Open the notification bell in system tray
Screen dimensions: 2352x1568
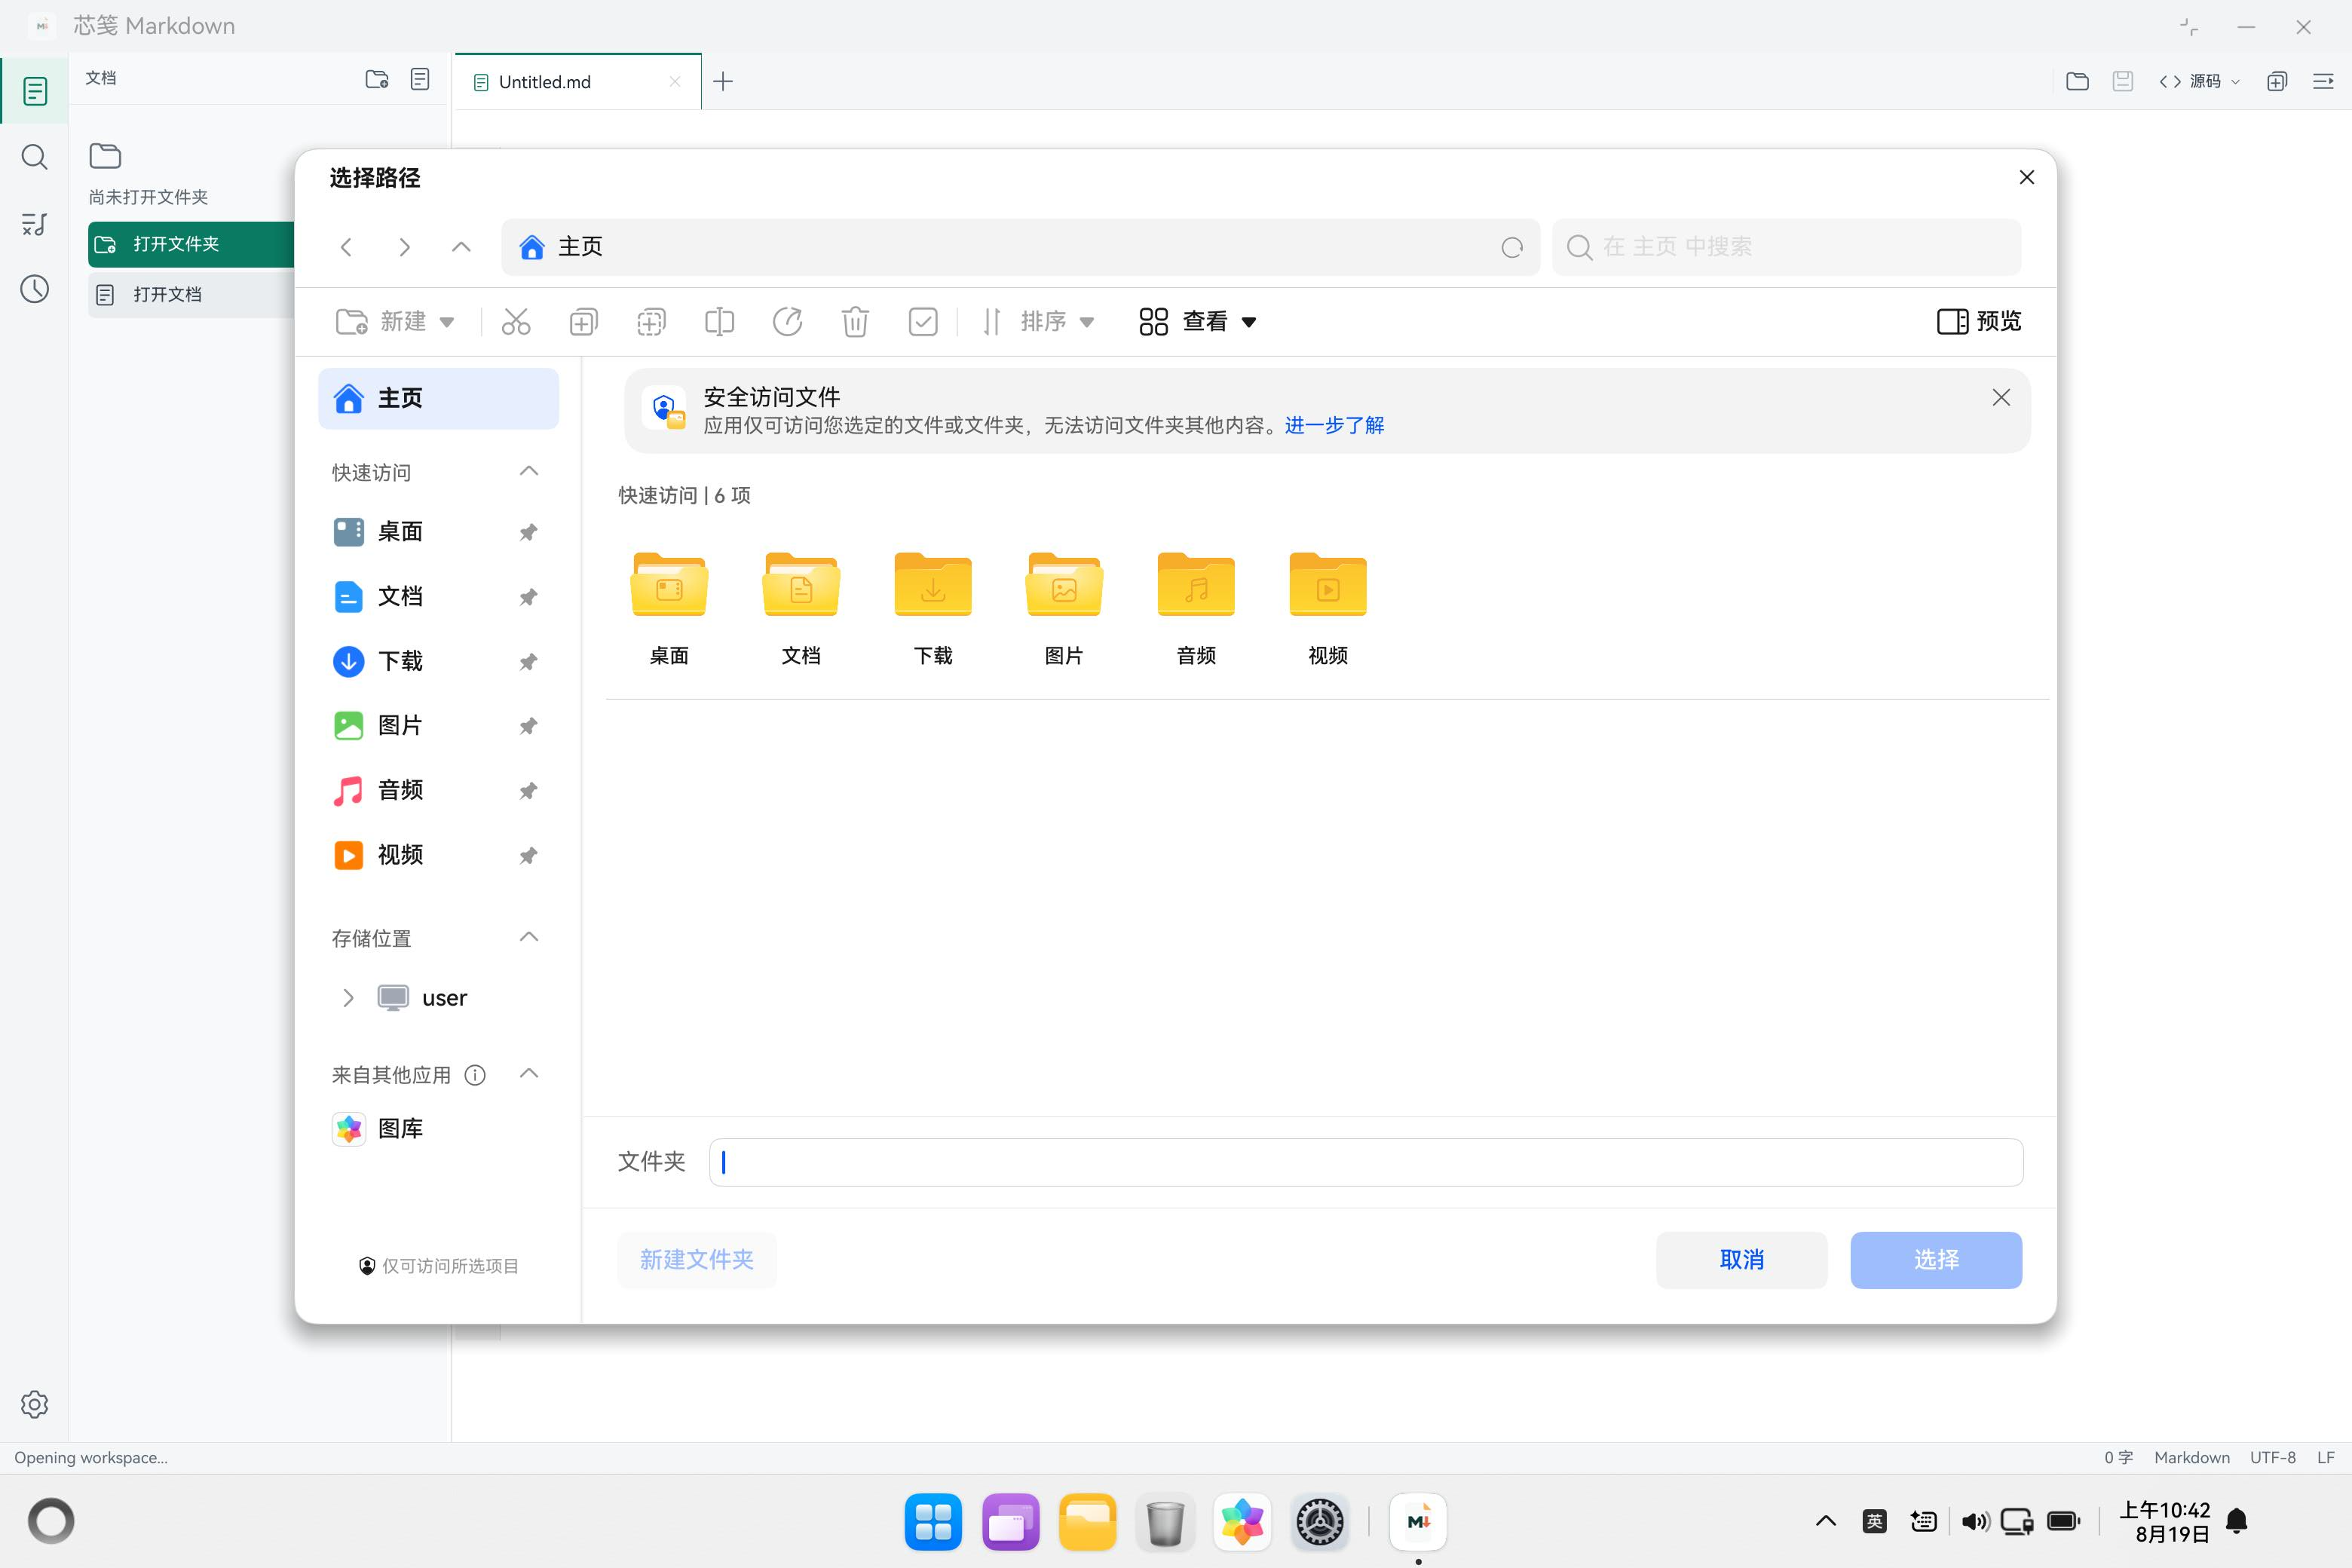[2237, 1522]
